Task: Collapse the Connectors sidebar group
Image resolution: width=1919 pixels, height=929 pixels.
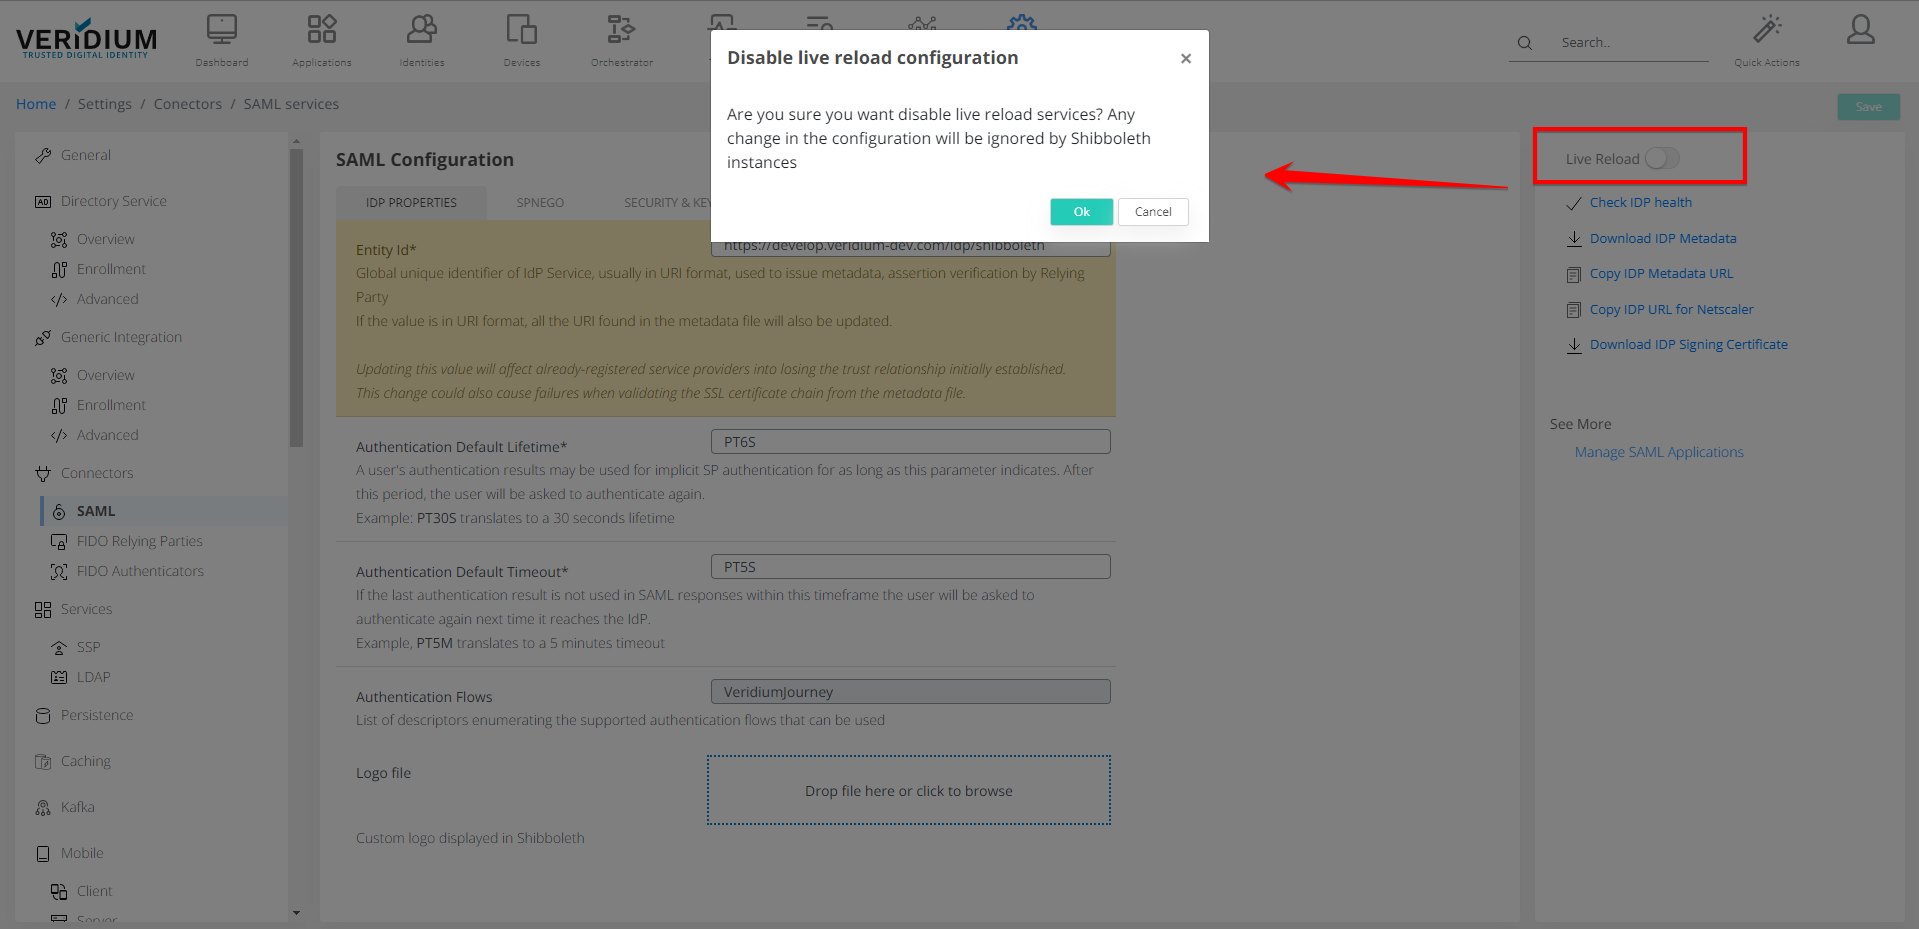Action: [x=96, y=473]
